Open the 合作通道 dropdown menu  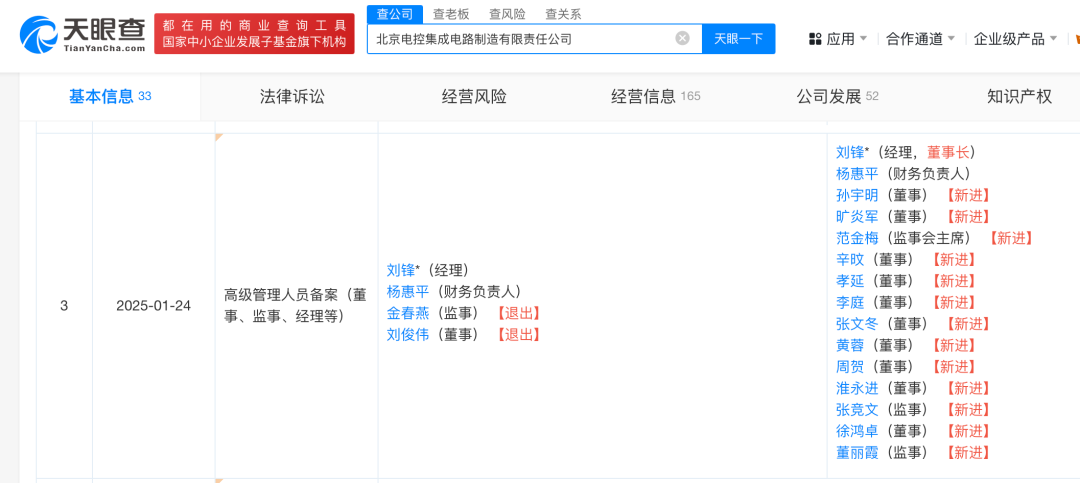[x=920, y=39]
